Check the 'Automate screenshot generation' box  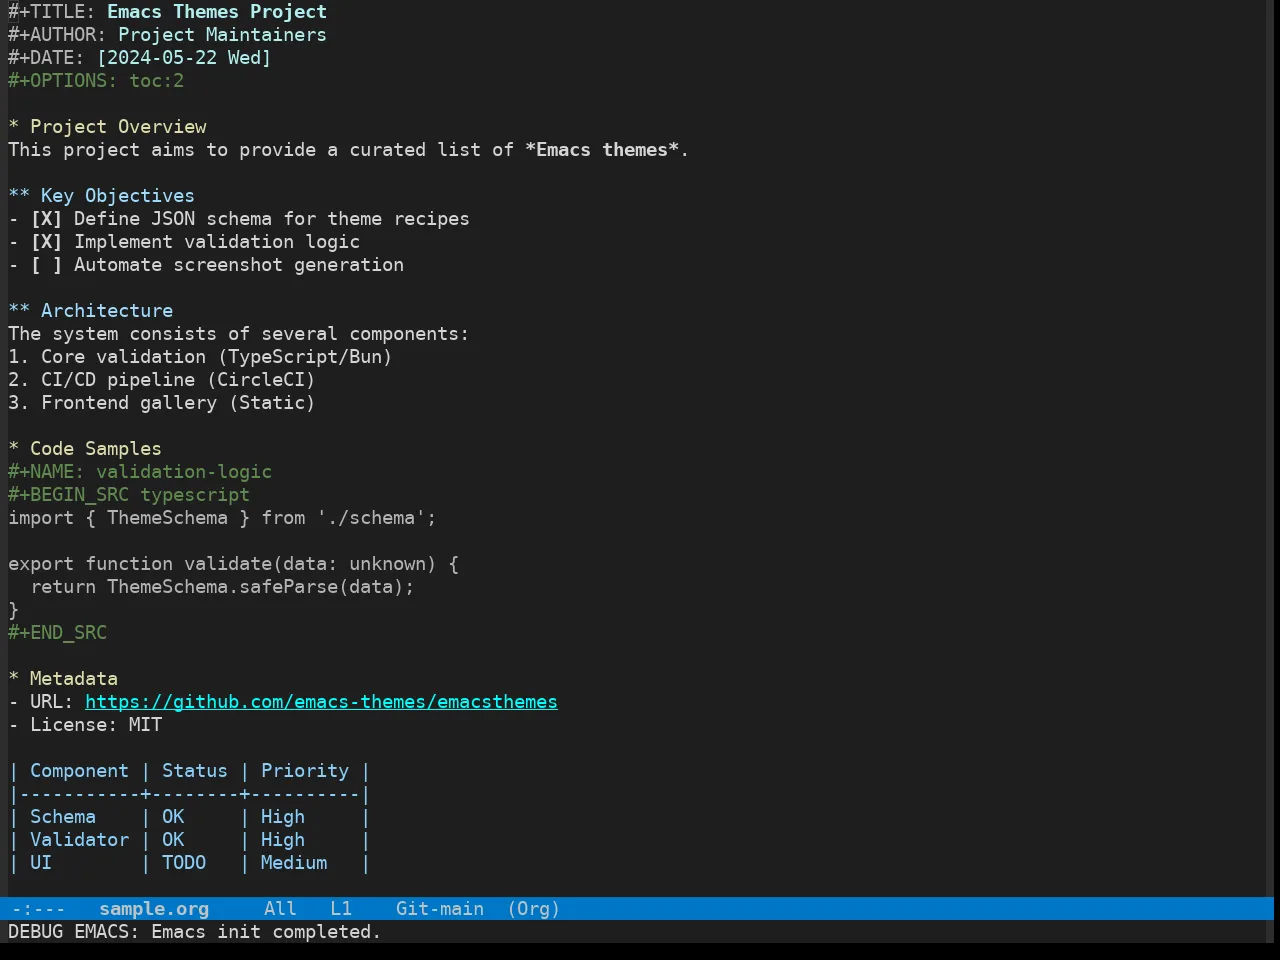[46, 265]
